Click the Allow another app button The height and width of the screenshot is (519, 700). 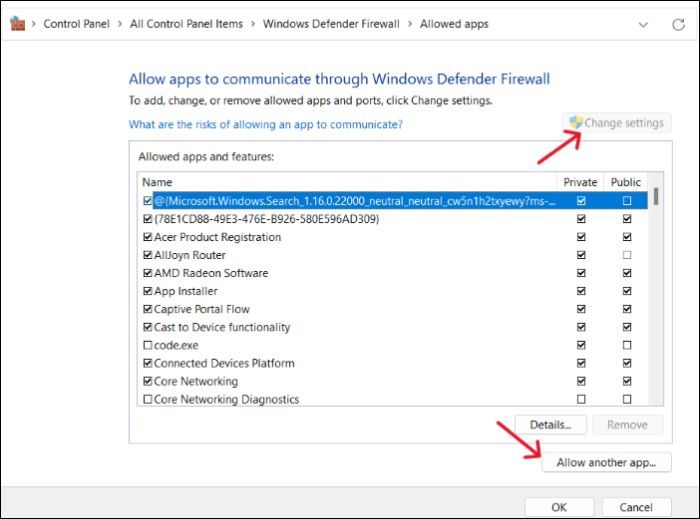606,463
